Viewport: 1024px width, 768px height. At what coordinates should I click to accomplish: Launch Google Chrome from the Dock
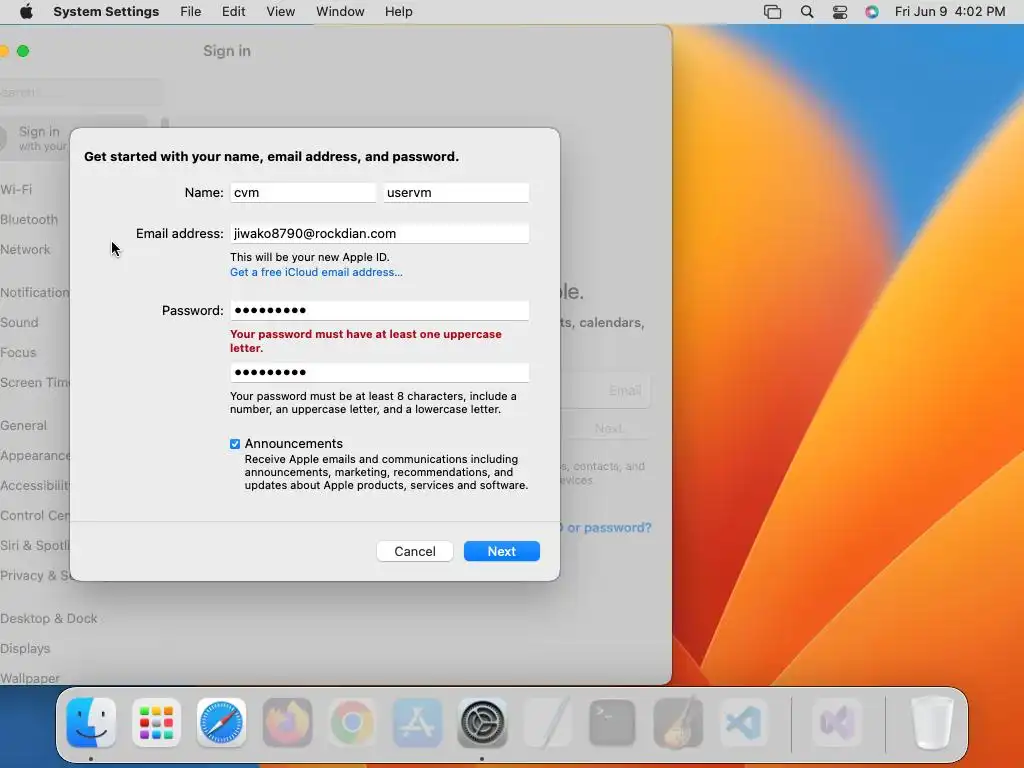pos(352,723)
